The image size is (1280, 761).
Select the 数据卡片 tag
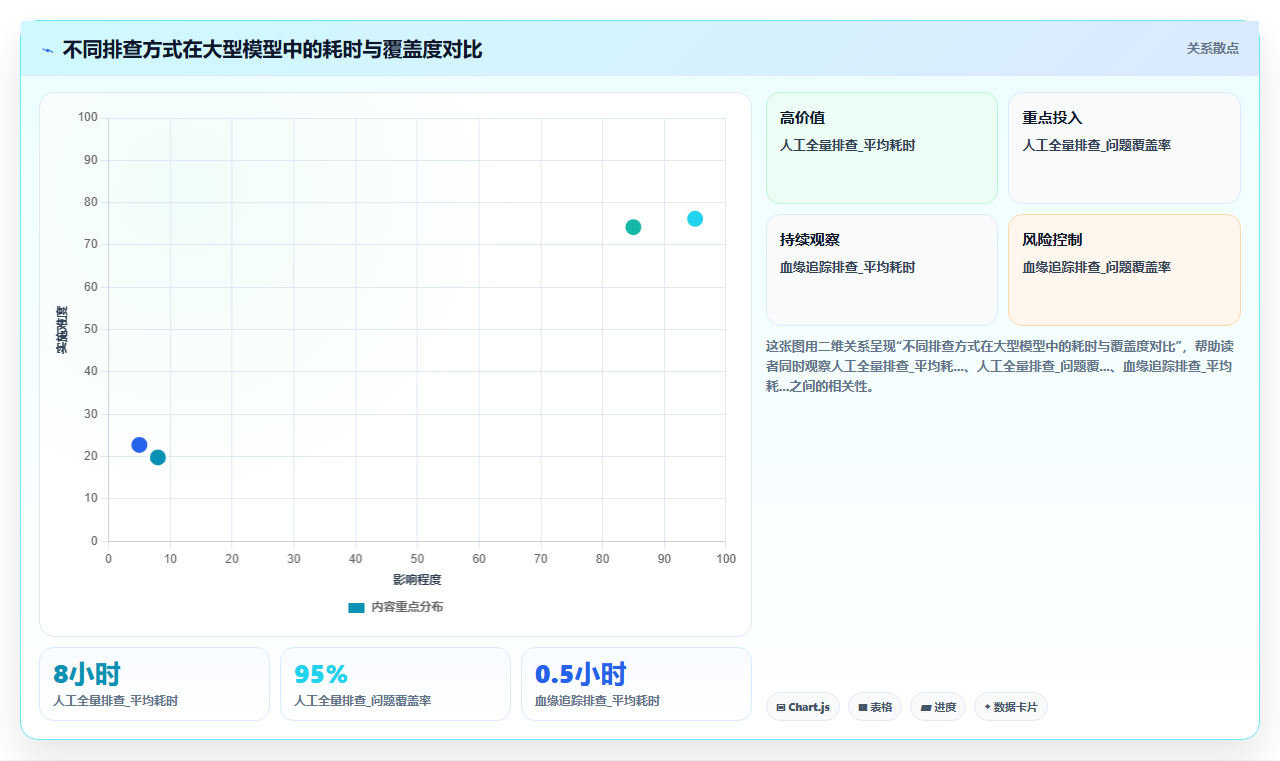click(x=1011, y=707)
